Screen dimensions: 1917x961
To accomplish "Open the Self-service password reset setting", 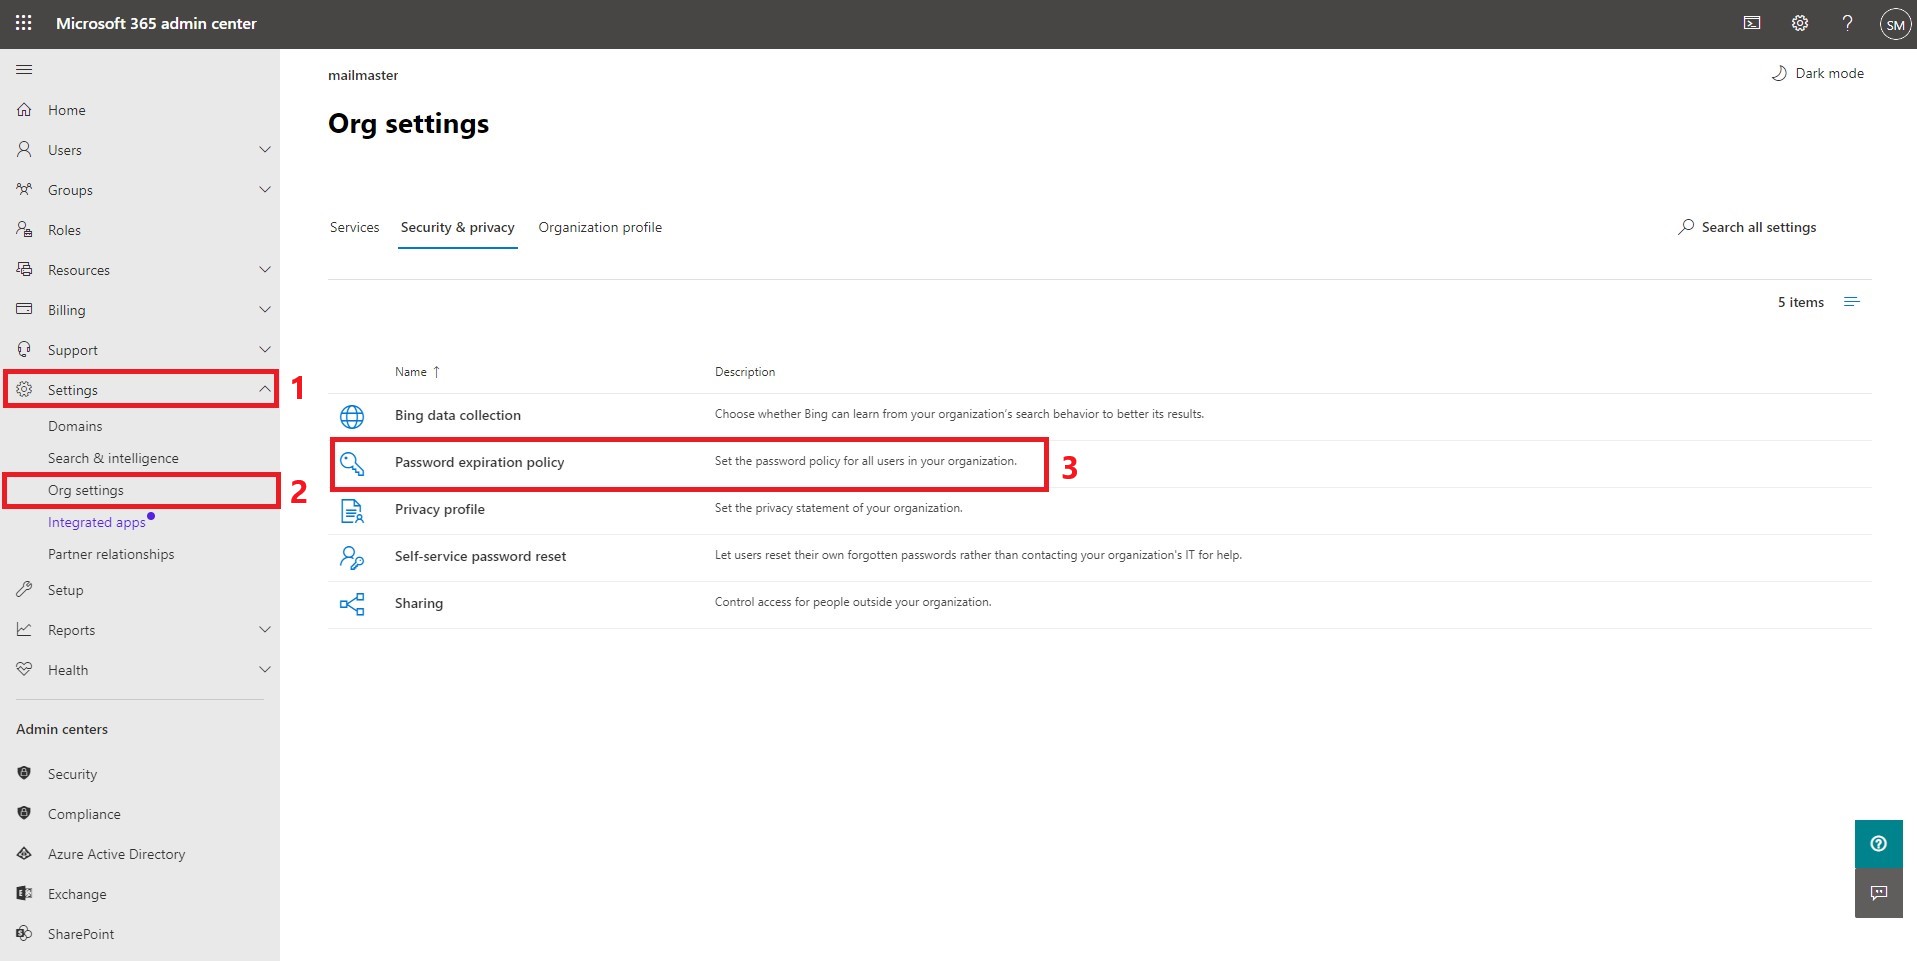I will point(481,557).
